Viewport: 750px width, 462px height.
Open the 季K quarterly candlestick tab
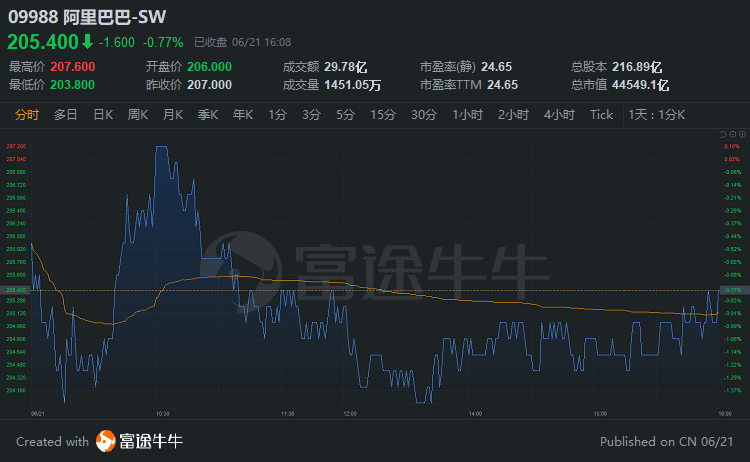208,115
